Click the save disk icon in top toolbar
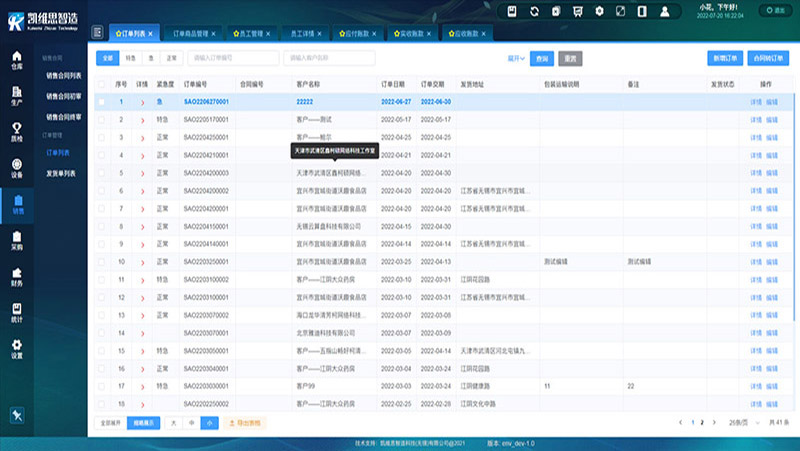The image size is (800, 451). click(x=512, y=11)
